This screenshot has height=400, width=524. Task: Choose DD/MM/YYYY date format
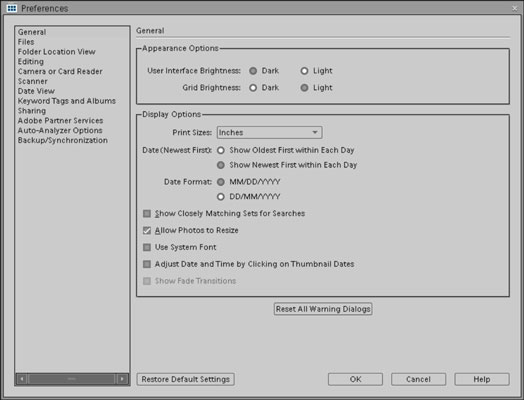tap(221, 197)
